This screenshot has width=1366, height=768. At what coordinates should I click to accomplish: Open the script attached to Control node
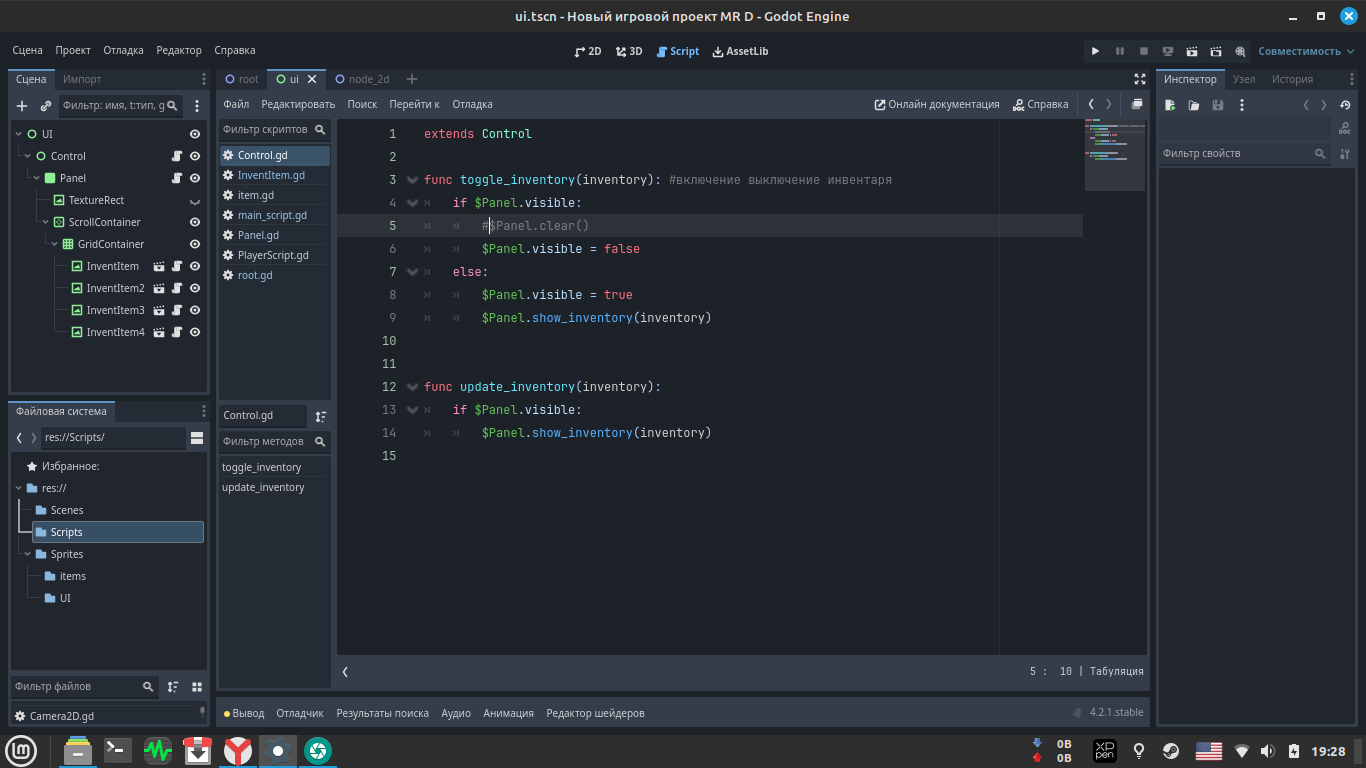coord(177,156)
